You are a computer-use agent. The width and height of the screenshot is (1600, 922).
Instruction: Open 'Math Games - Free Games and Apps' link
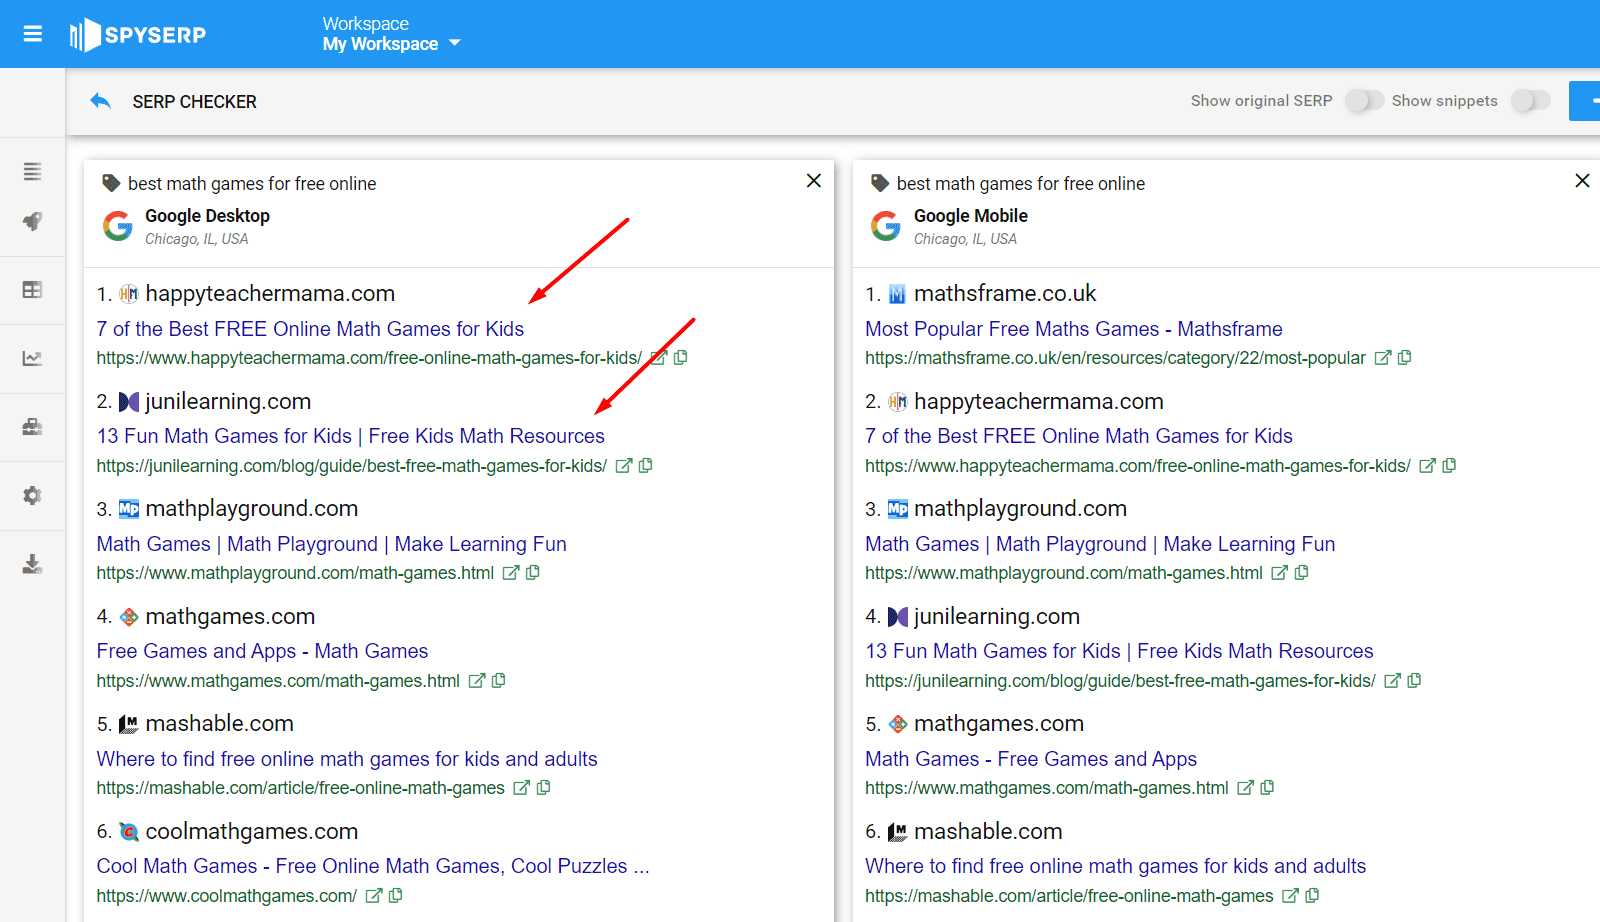(x=1031, y=759)
